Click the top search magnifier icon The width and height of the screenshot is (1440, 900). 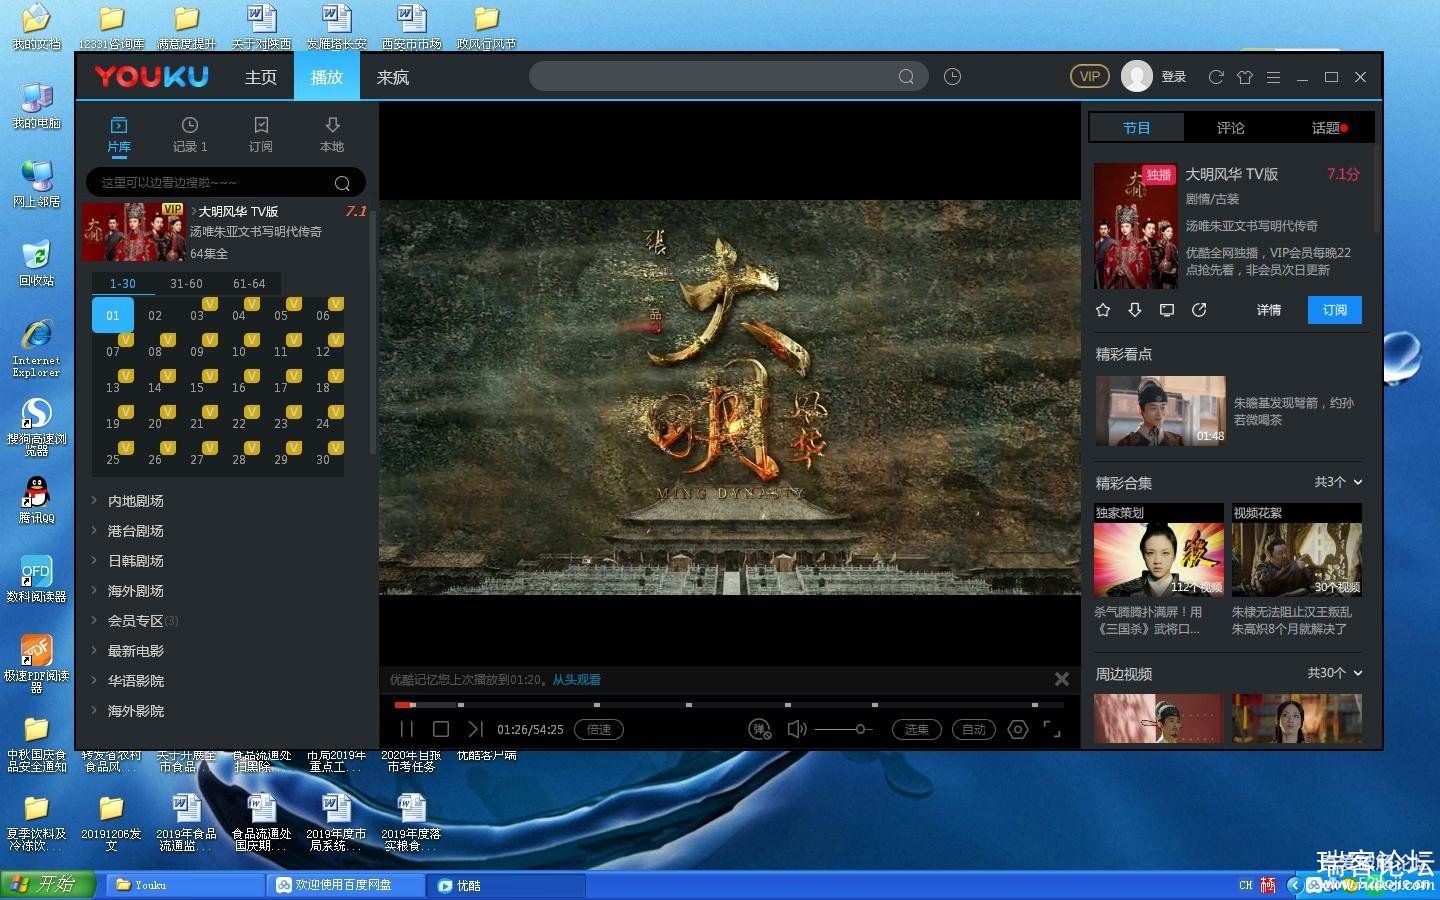coord(906,76)
